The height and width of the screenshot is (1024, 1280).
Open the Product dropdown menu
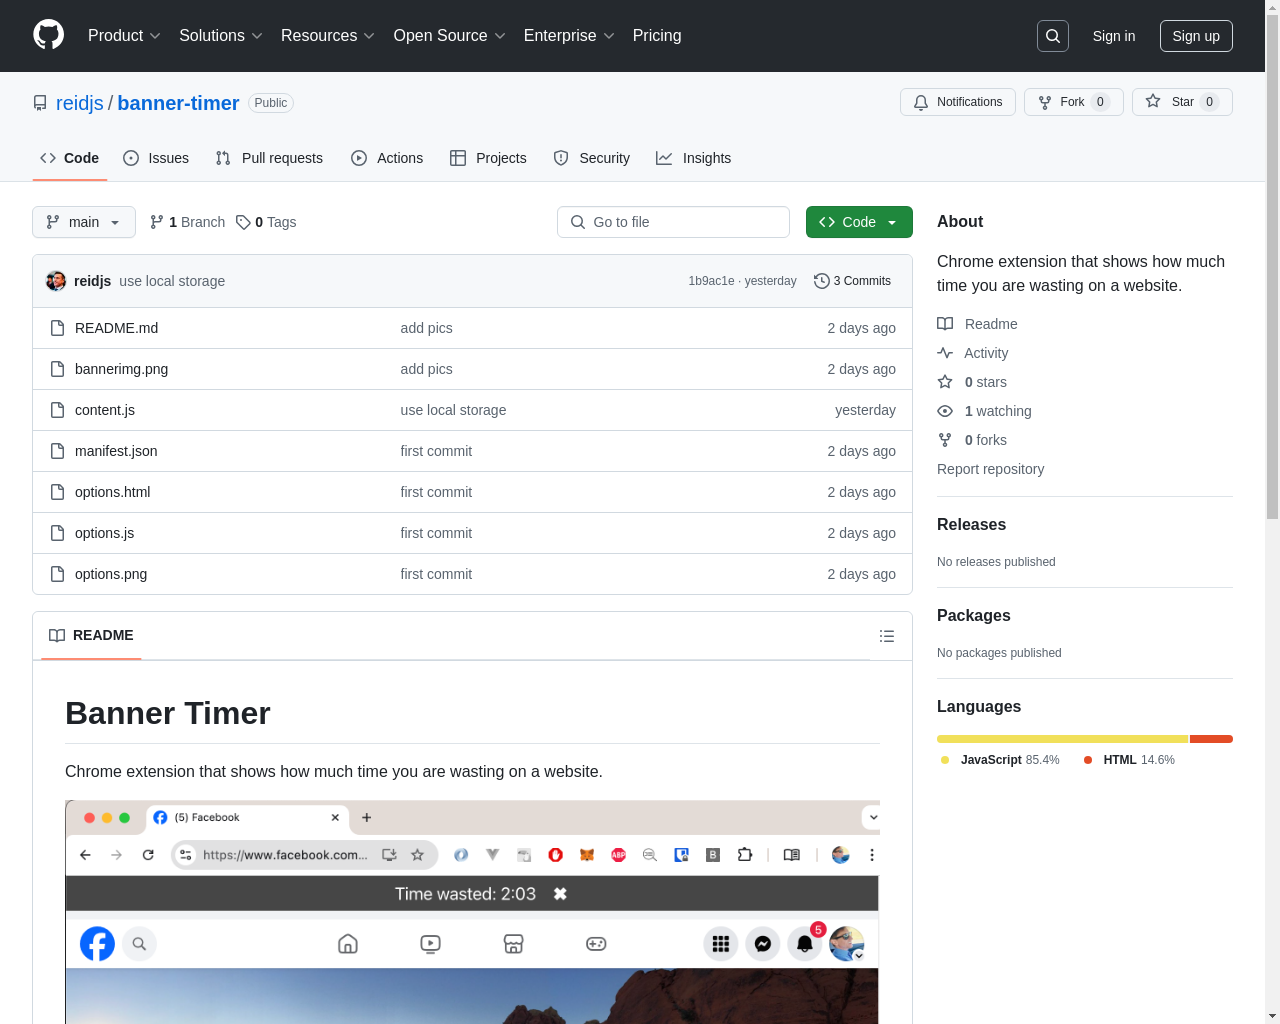click(x=124, y=36)
